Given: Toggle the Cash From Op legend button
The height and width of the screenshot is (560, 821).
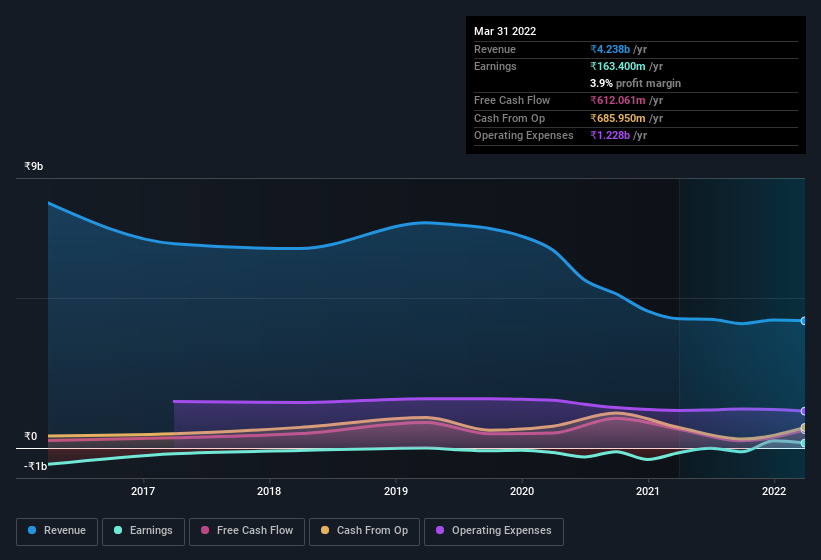Looking at the screenshot, I should (x=364, y=532).
